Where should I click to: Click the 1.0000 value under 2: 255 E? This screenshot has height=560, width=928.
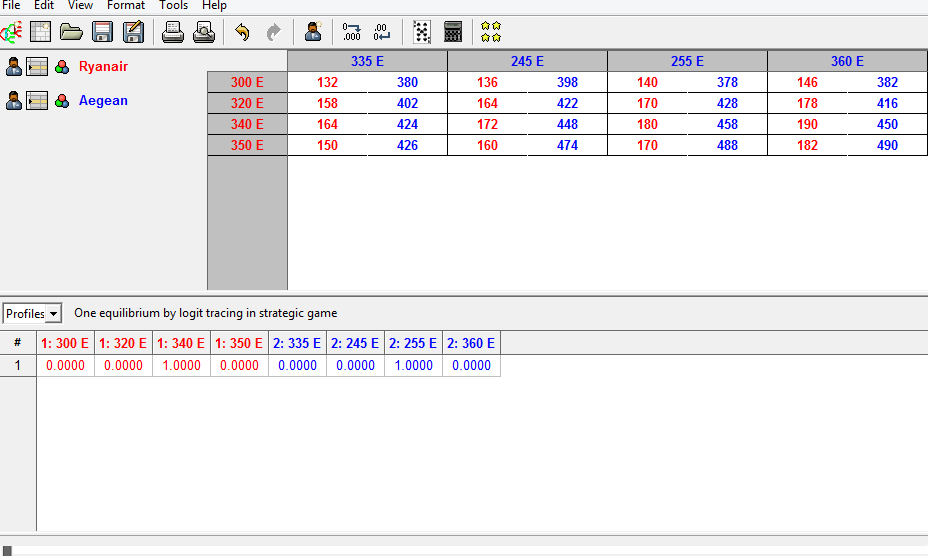tap(413, 365)
